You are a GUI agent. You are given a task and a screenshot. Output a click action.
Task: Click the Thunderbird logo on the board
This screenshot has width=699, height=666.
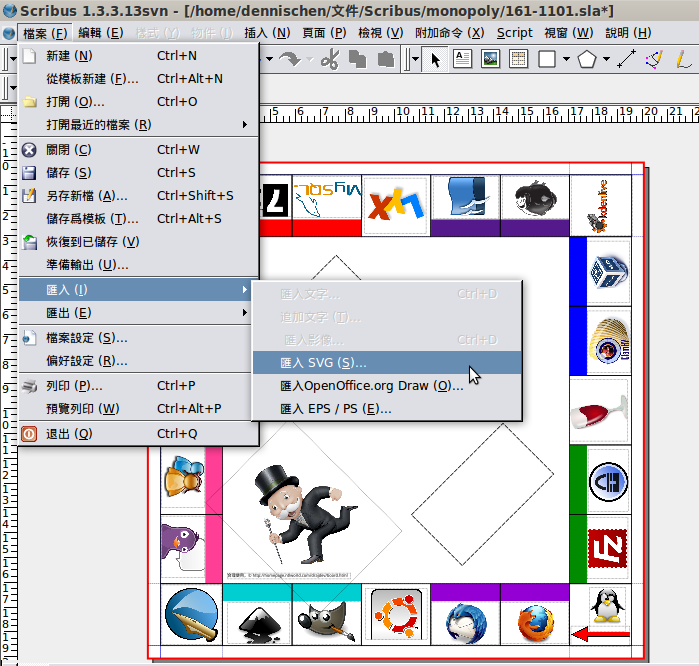(x=466, y=623)
